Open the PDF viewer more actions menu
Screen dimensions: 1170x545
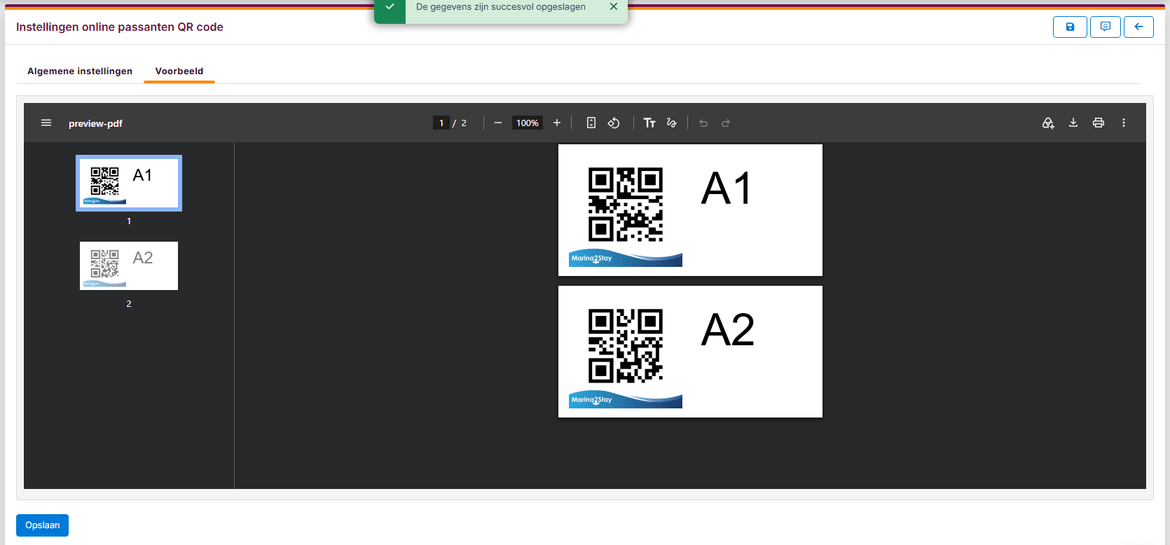pyautogui.click(x=1124, y=122)
